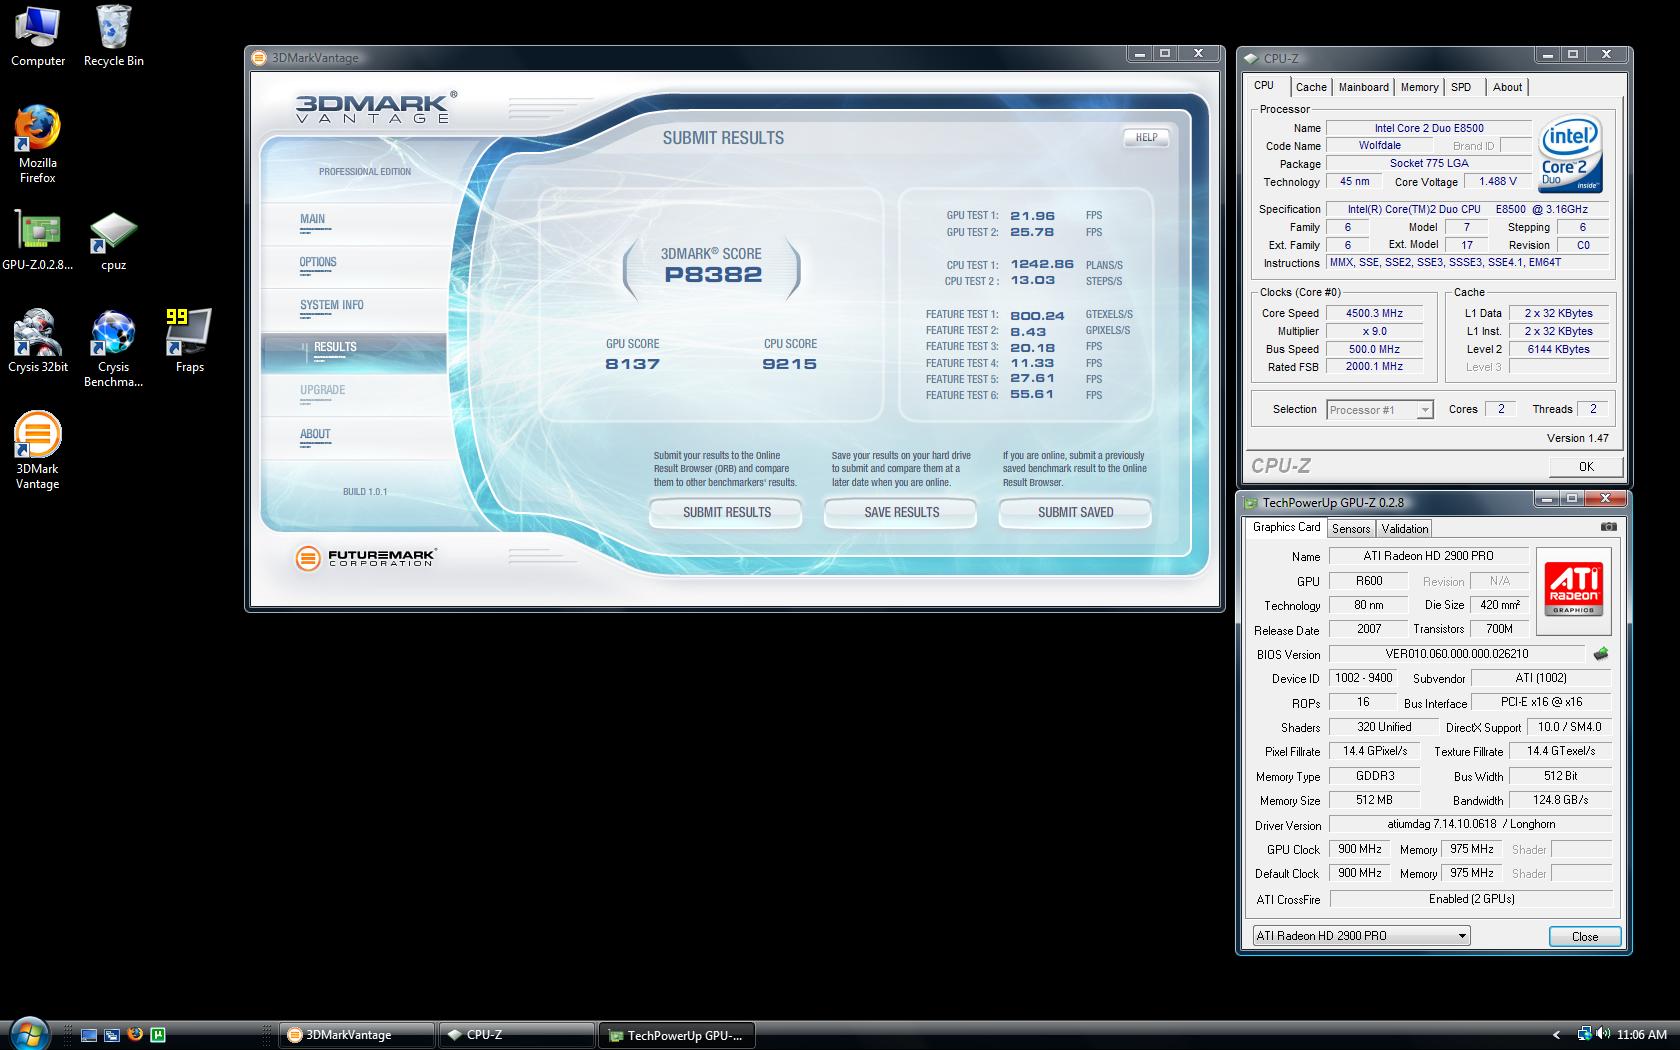Click the BIOS Version field in GPU-Z

point(1456,654)
